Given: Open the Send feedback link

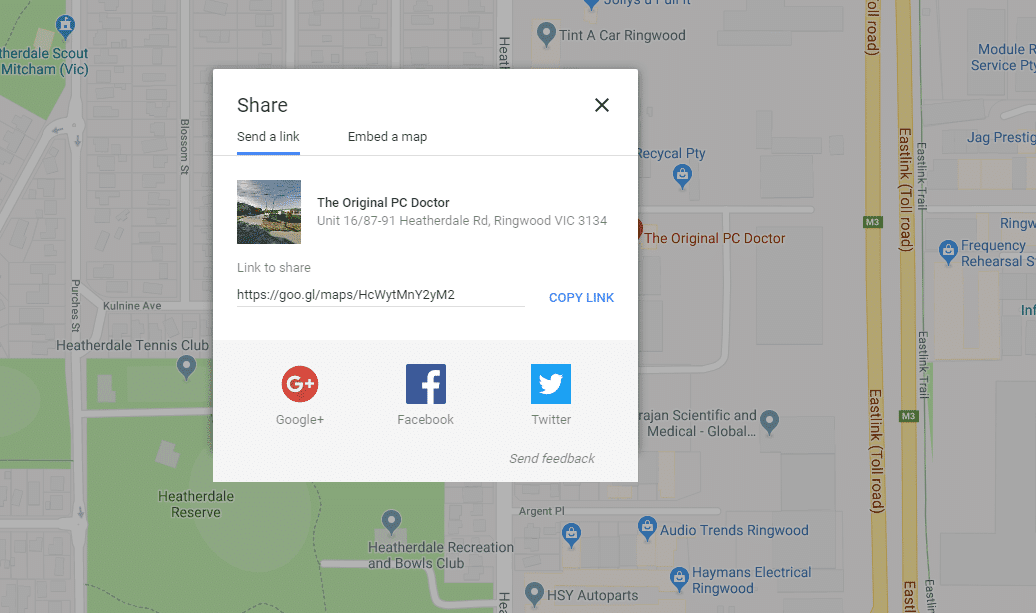Looking at the screenshot, I should pyautogui.click(x=551, y=458).
